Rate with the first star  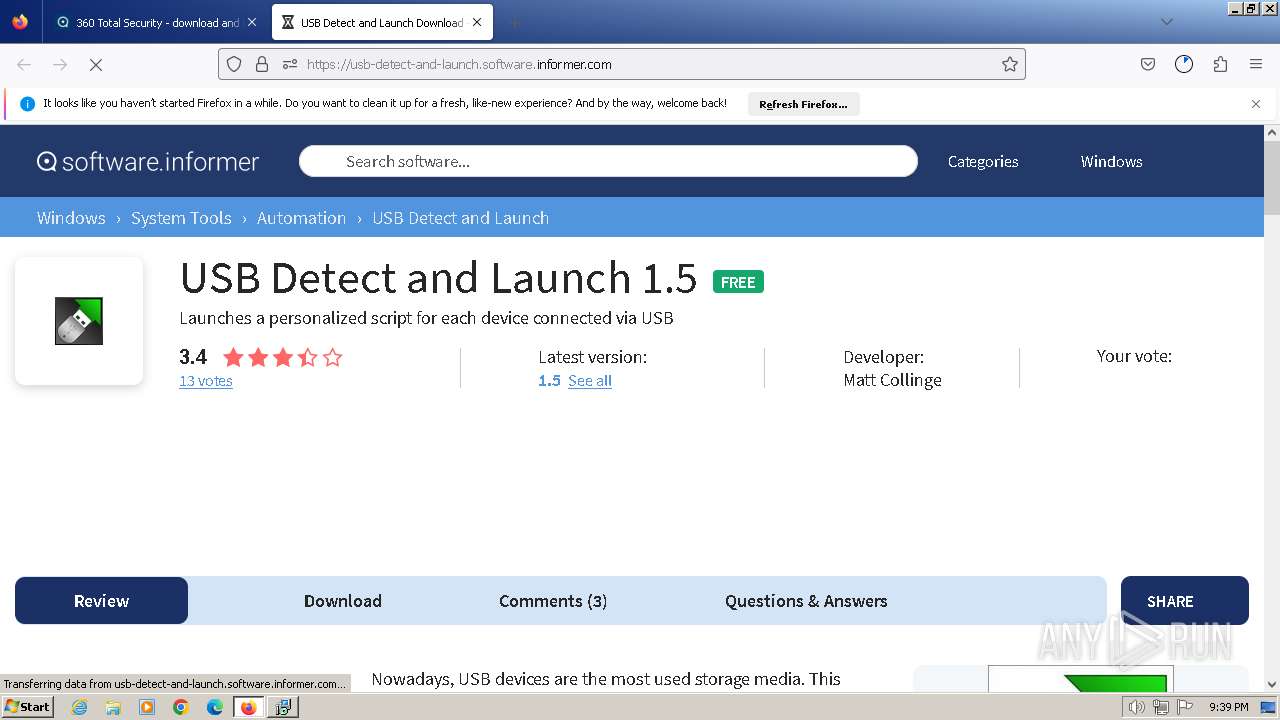click(233, 357)
